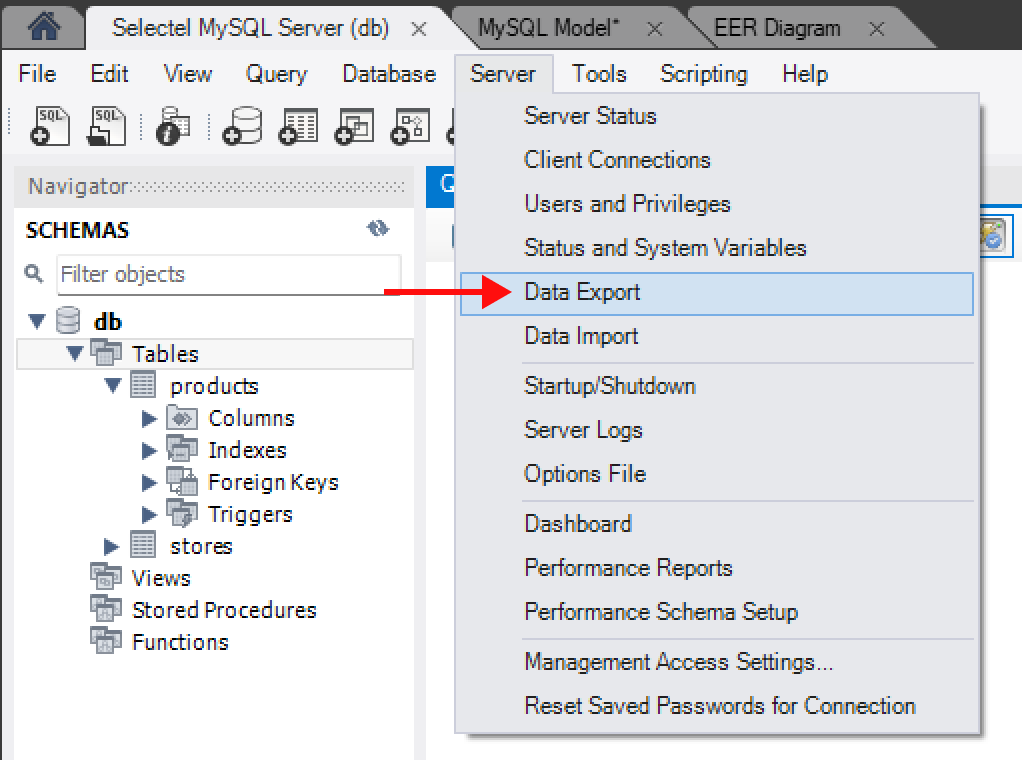This screenshot has width=1022, height=760.
Task: Create new table toolbar icon
Action: click(x=299, y=126)
